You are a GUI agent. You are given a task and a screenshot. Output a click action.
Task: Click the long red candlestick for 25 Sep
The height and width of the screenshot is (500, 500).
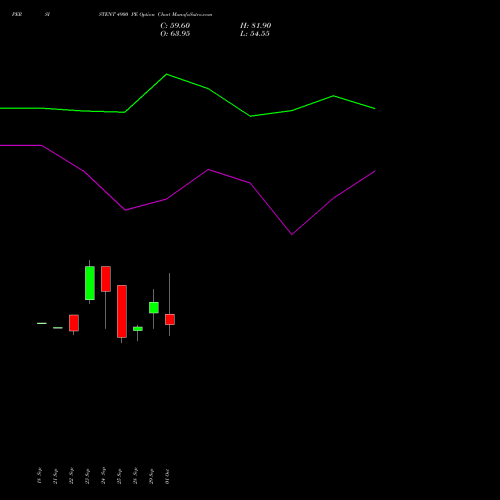point(122,311)
